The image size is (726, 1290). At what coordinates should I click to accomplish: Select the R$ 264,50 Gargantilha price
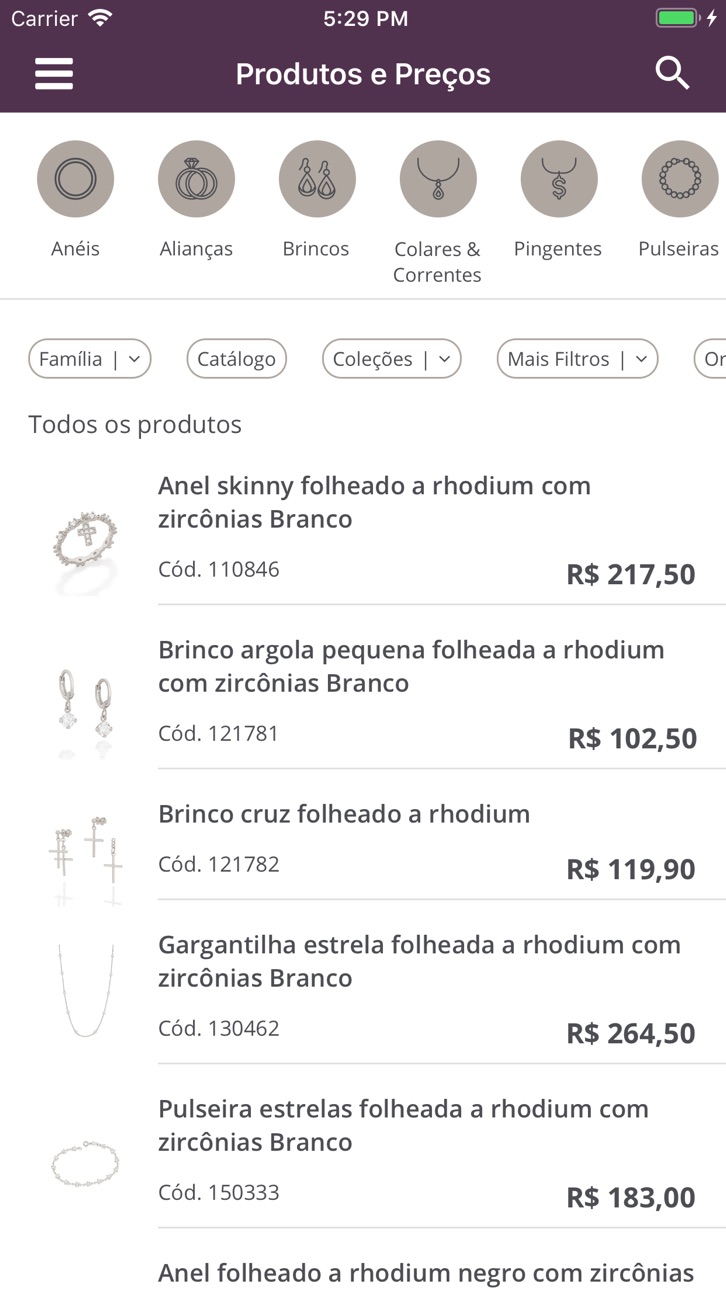coord(631,1033)
